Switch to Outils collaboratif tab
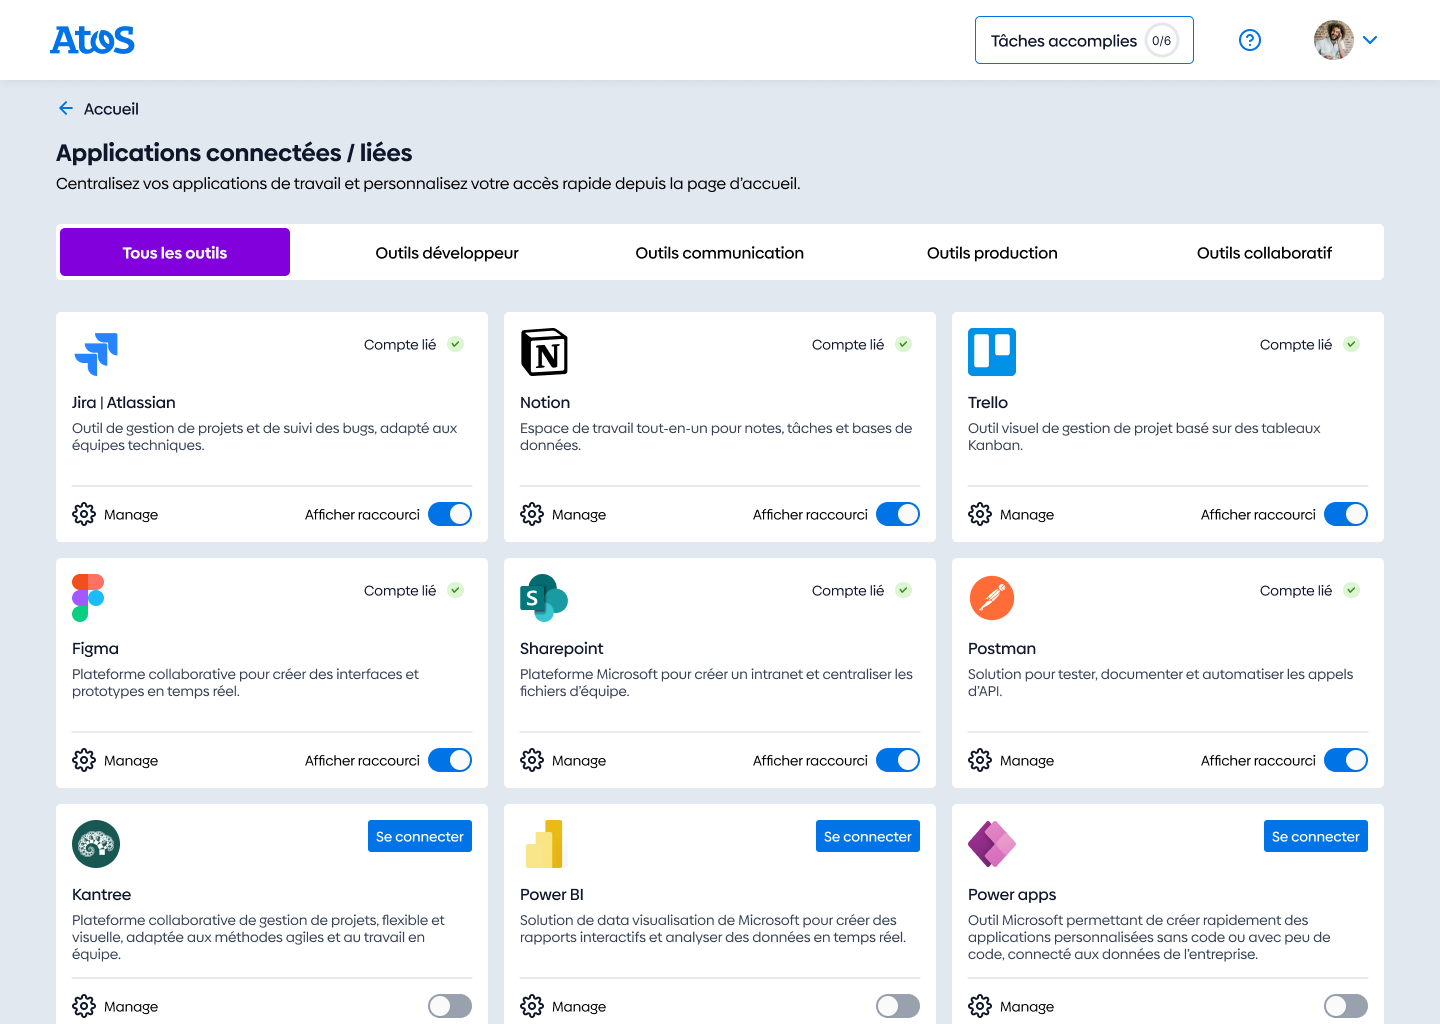The height and width of the screenshot is (1024, 1440). pos(1264,253)
